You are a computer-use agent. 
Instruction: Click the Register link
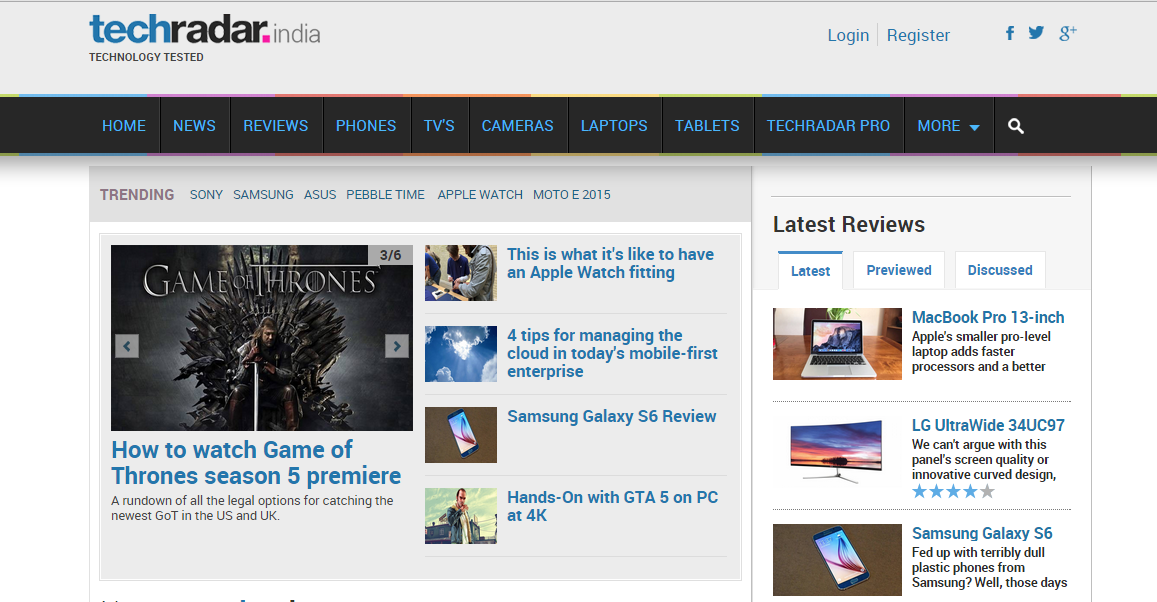click(918, 35)
